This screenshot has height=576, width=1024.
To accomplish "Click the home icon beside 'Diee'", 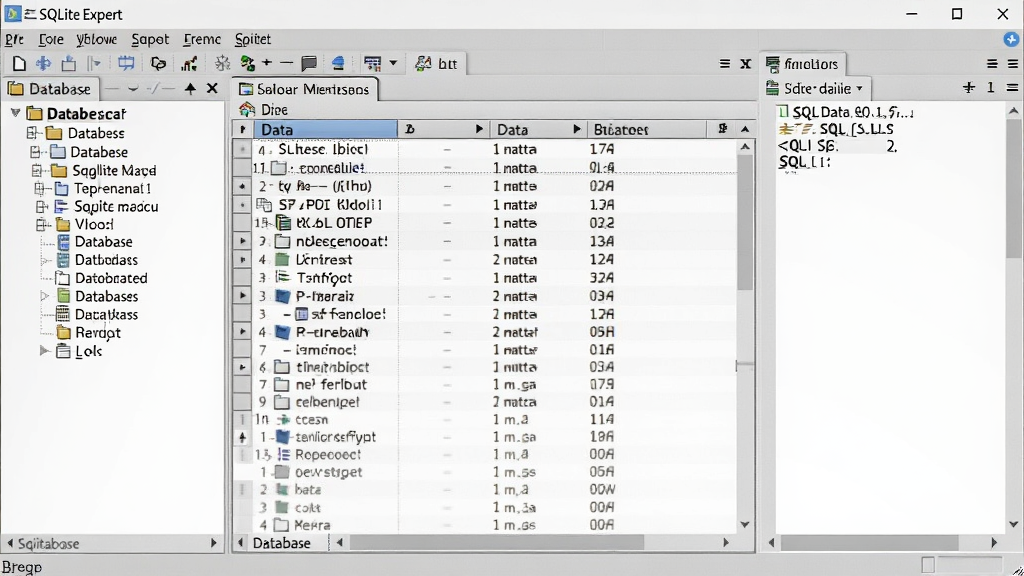I will (247, 109).
